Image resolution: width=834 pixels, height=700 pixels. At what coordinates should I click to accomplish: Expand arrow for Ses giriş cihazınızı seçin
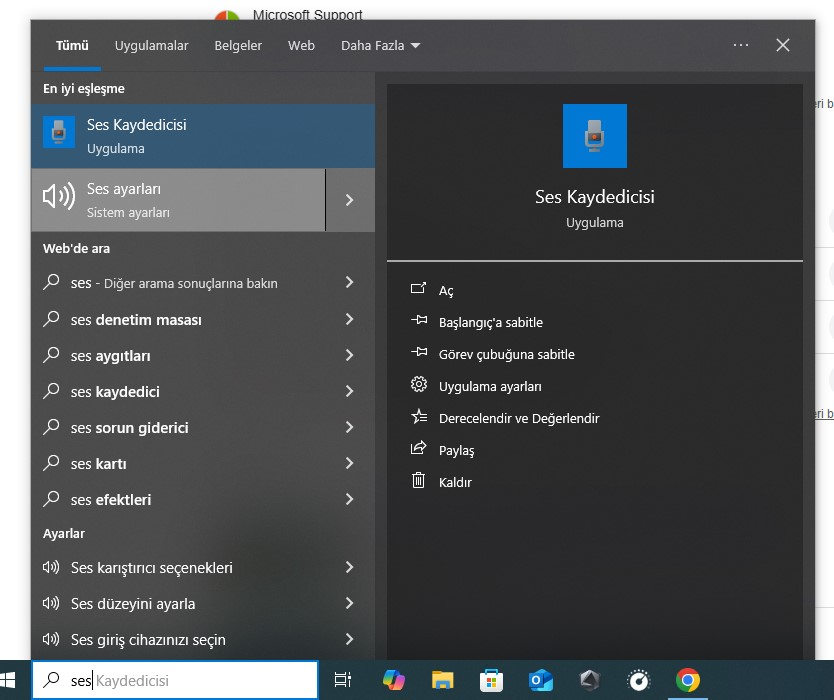[349, 639]
